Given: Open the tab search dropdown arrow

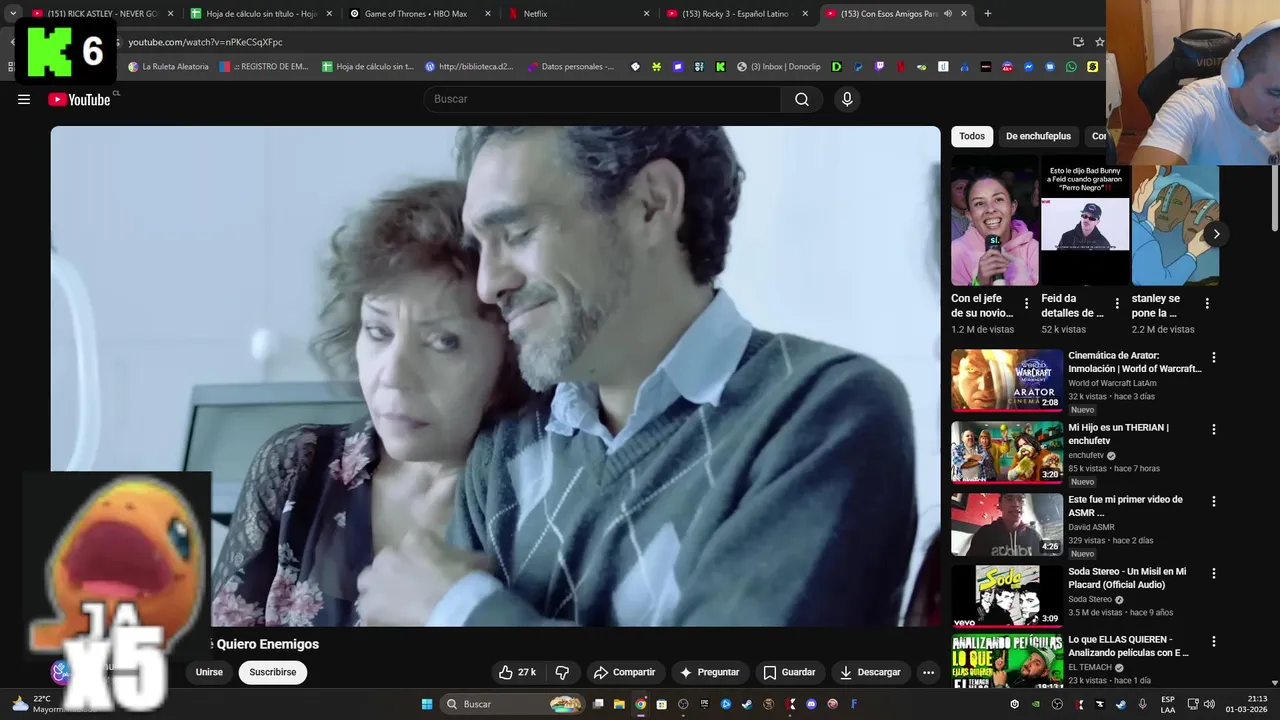Looking at the screenshot, I should pos(13,14).
